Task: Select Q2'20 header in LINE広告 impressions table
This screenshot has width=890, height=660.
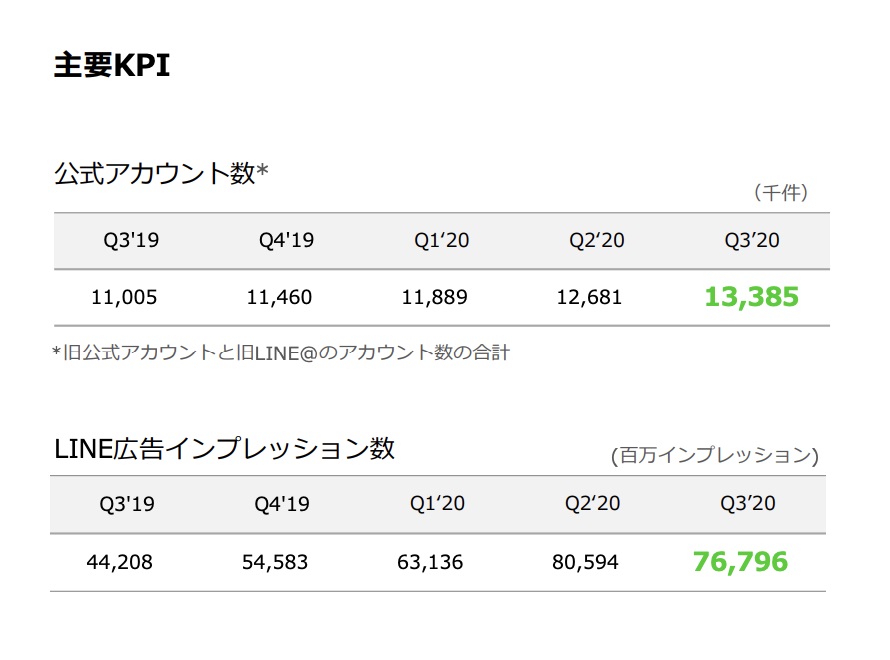Action: click(x=592, y=504)
